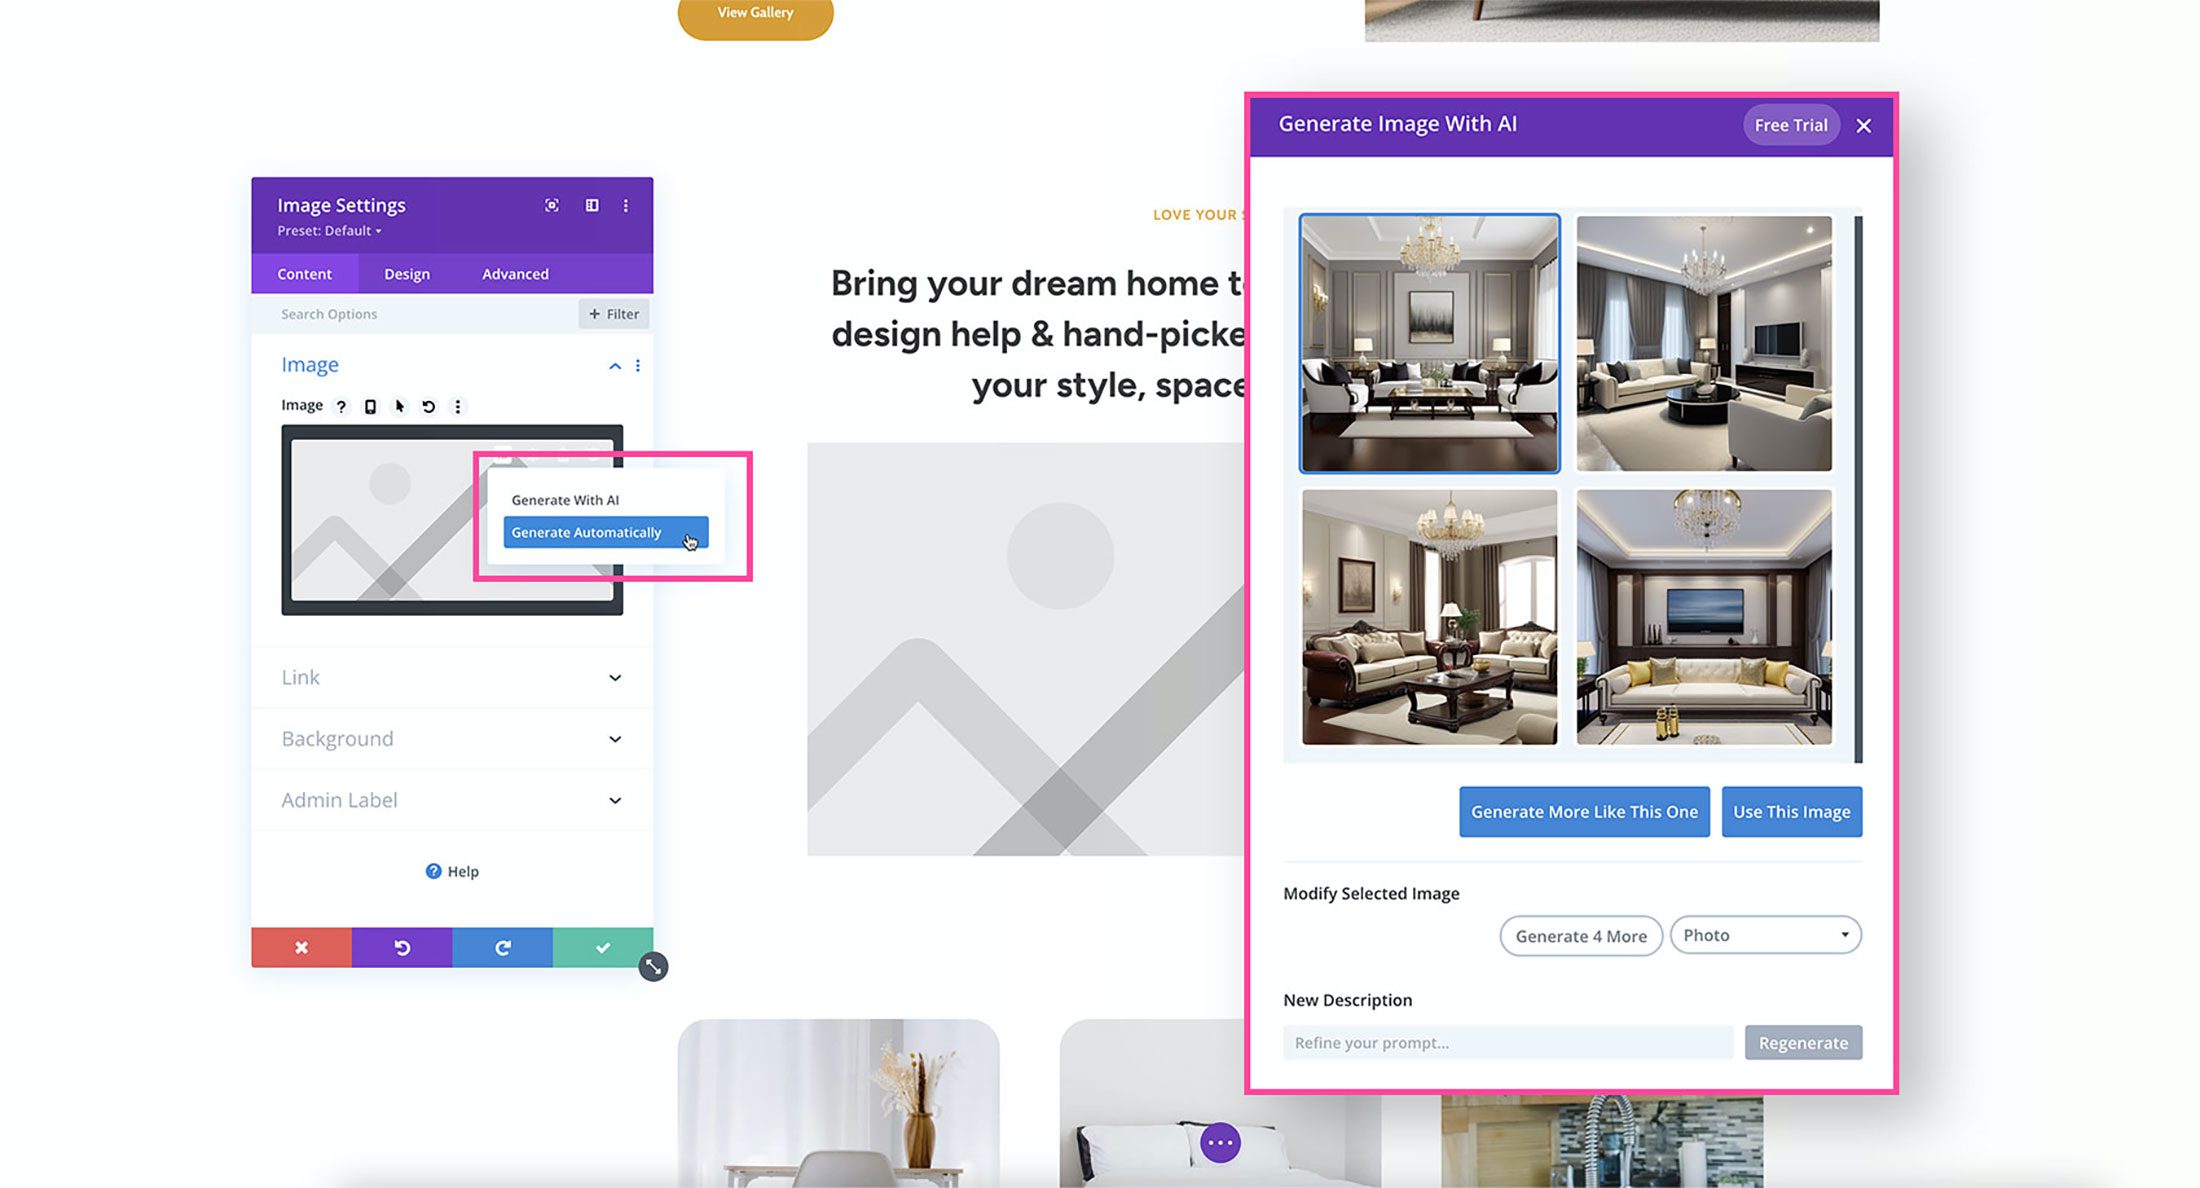Image resolution: width=2200 pixels, height=1188 pixels.
Task: Click the Generate Automatically button
Action: [x=604, y=533]
